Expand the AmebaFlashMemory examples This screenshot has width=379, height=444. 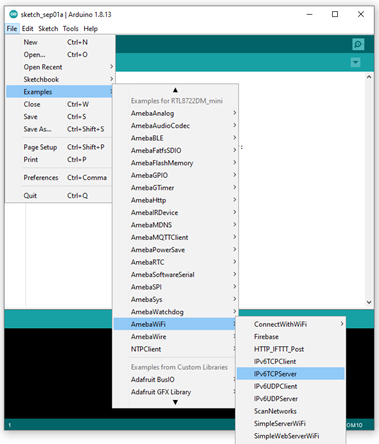point(175,163)
